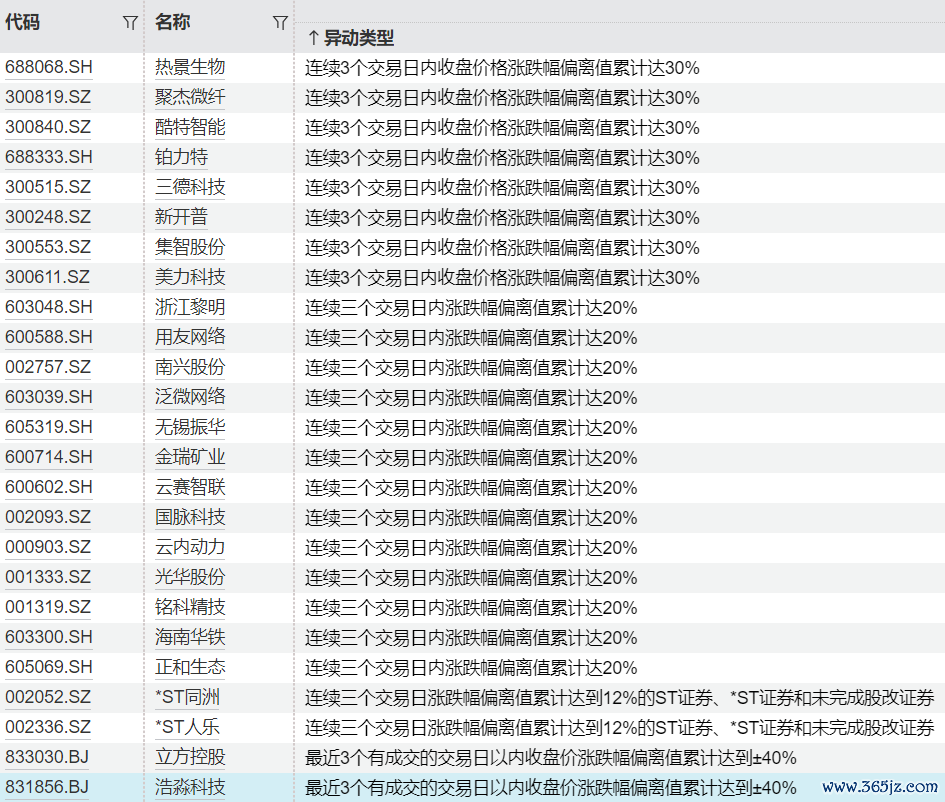The height and width of the screenshot is (802, 945).
Task: Open stock code 600602.SH
Action: 49,487
